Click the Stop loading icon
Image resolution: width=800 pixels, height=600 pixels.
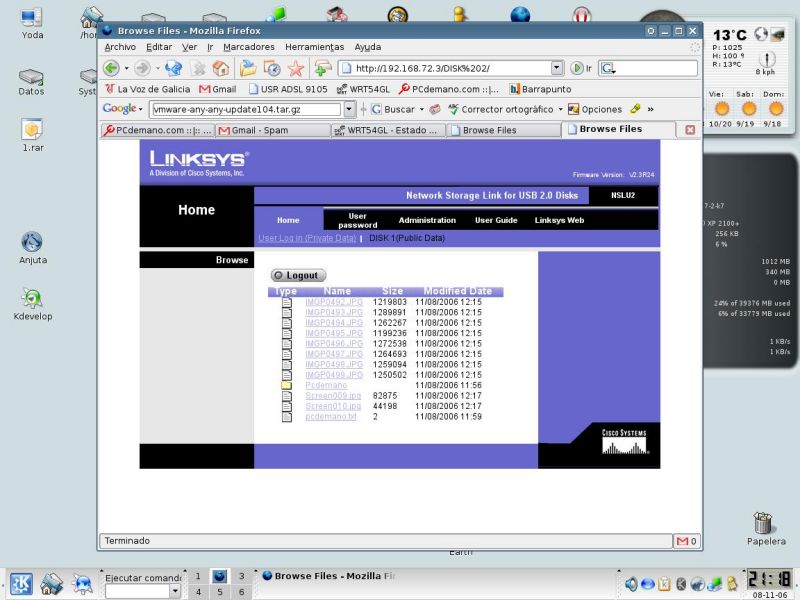(x=198, y=68)
